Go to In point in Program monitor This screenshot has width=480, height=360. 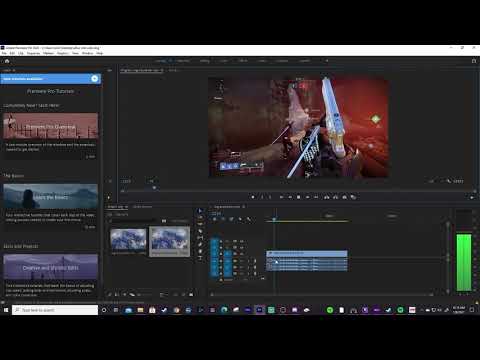point(281,197)
